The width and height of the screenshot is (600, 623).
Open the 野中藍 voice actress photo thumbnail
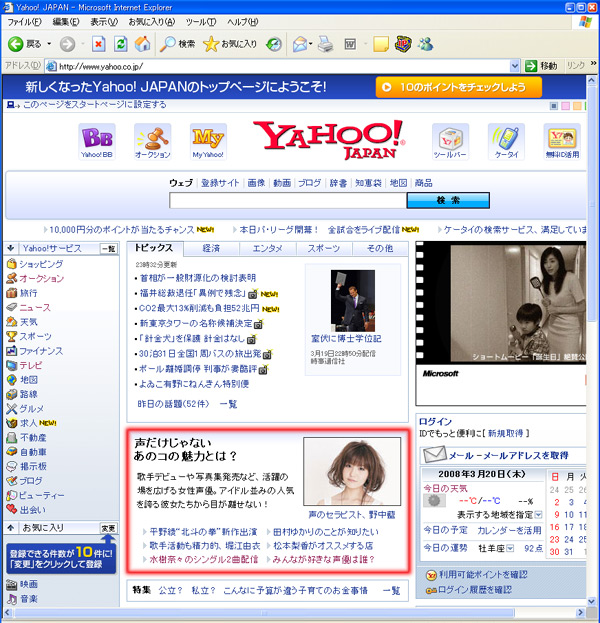tap(352, 471)
